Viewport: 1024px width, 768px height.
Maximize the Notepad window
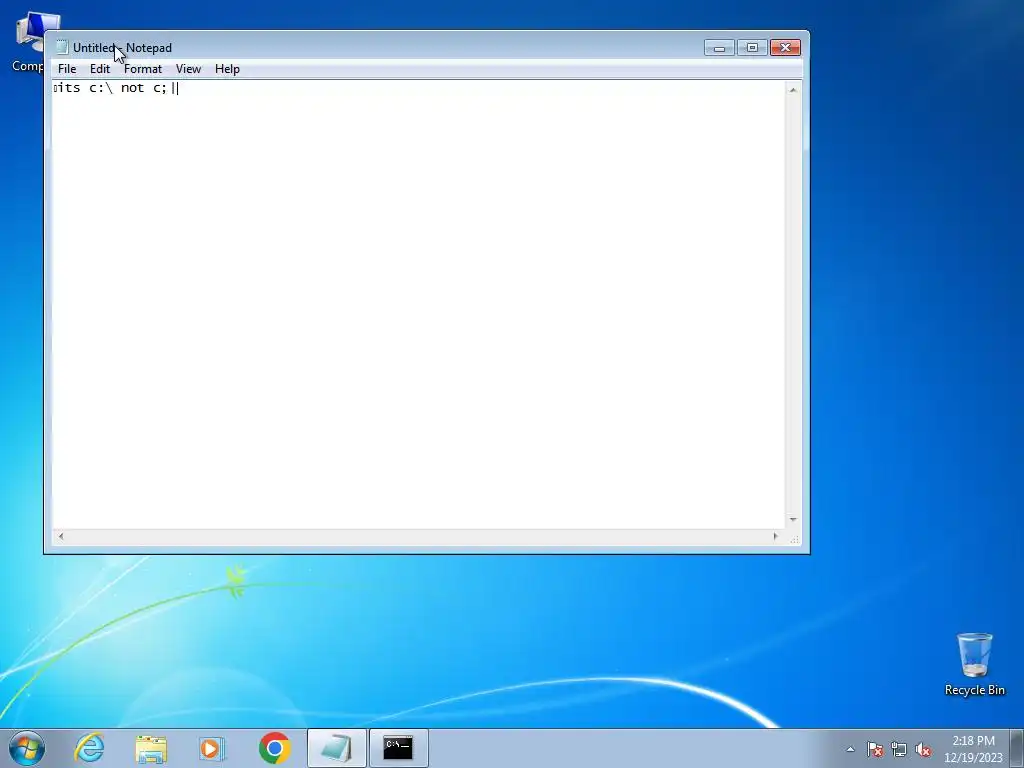tap(752, 48)
